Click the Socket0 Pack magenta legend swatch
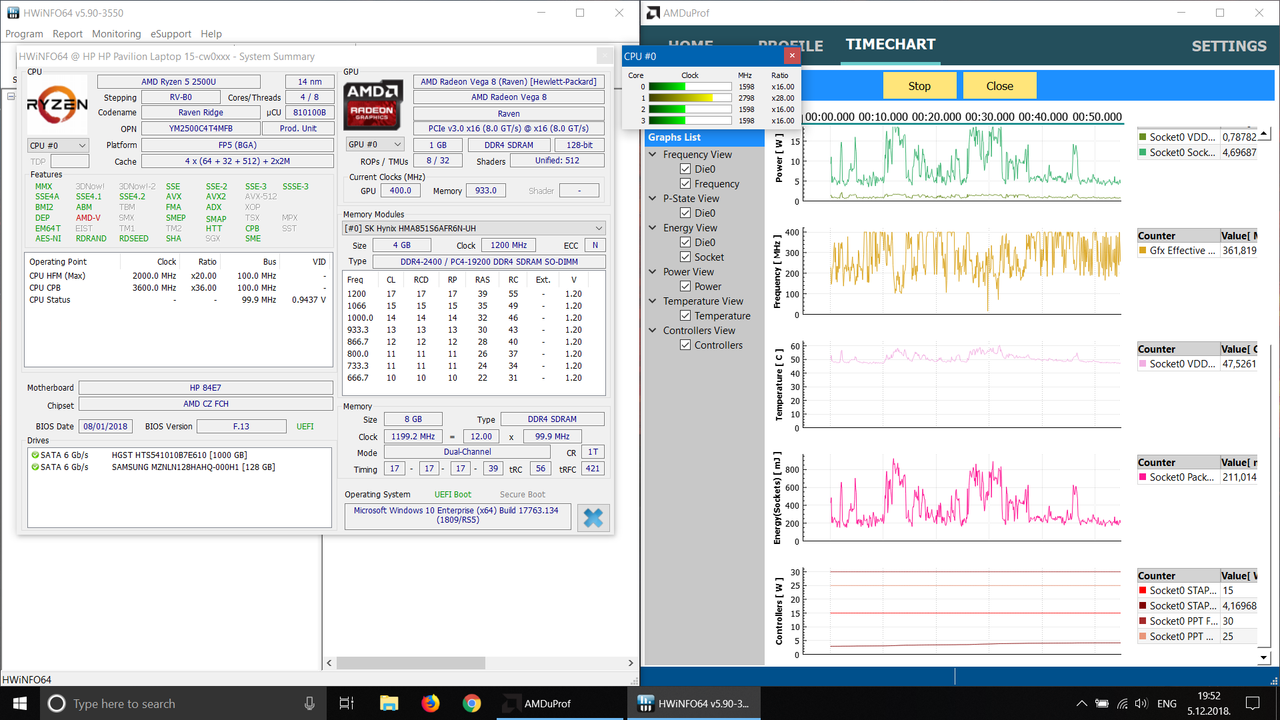1280x720 pixels. point(1143,478)
